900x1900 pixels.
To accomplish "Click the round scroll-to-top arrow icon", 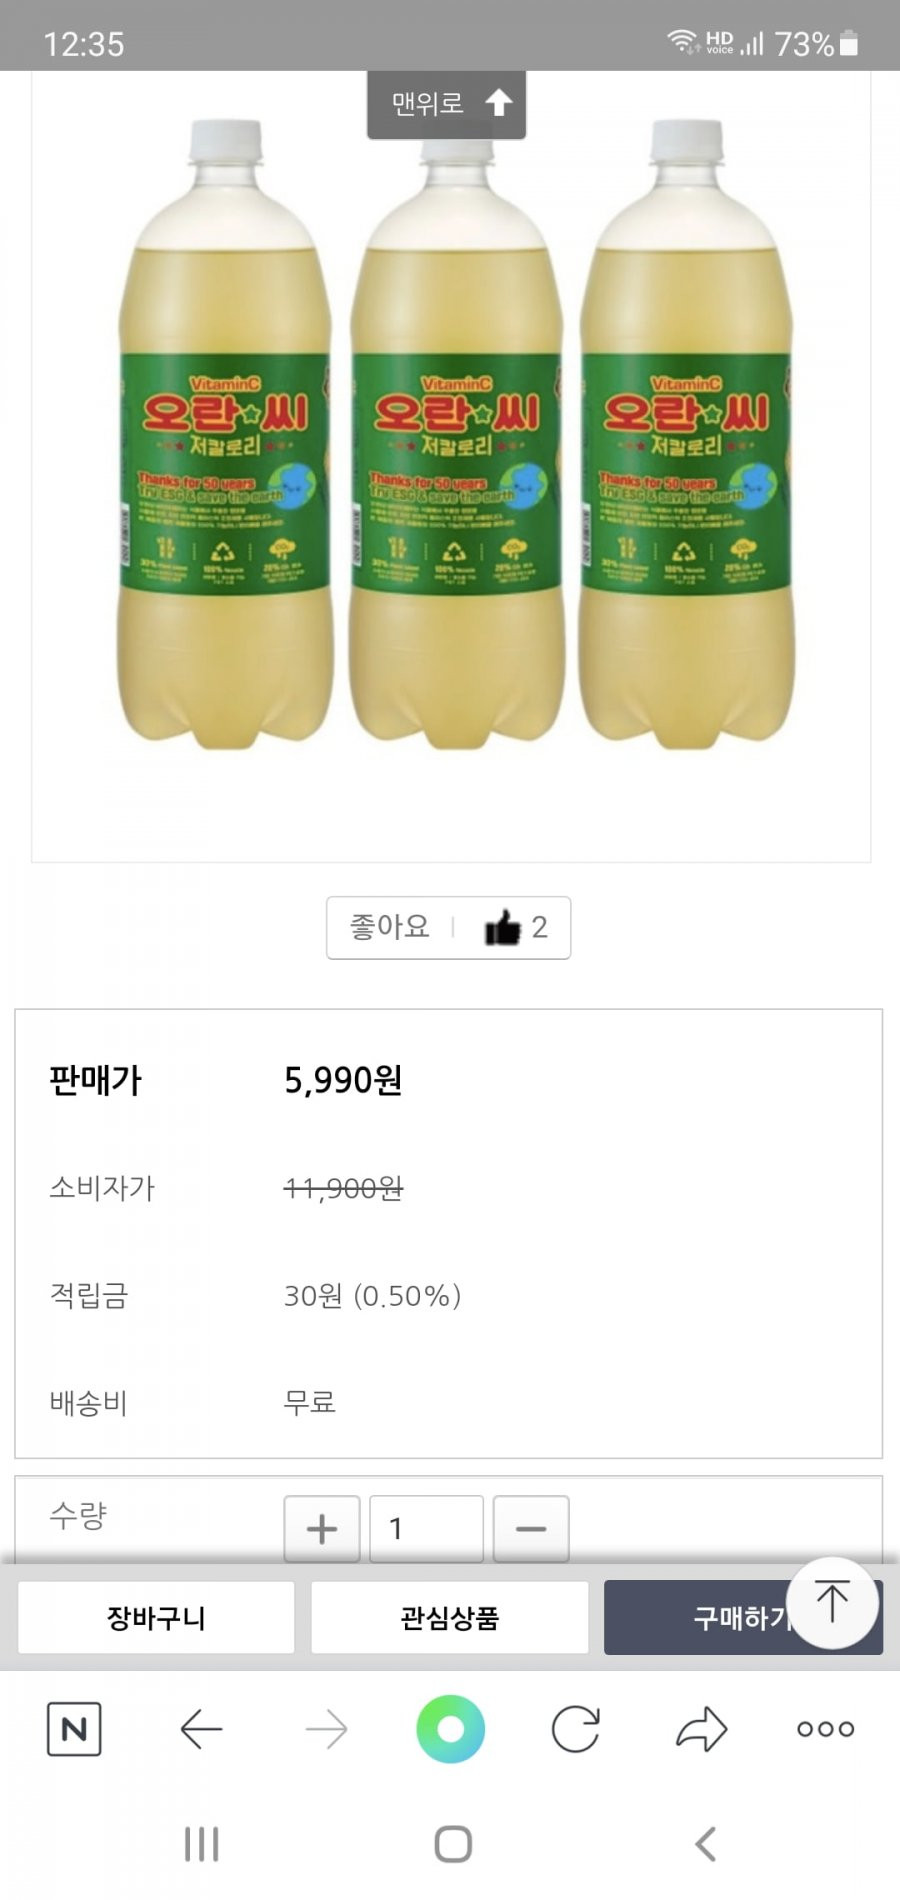I will (x=832, y=1602).
